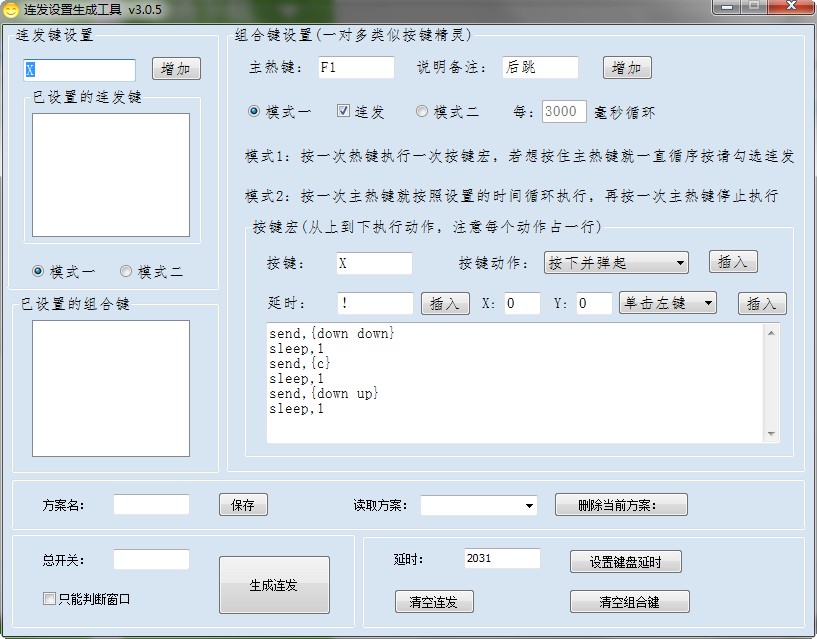The width and height of the screenshot is (817, 639).
Task: Click 设置键盘延时 keyboard delay button
Action: (623, 561)
